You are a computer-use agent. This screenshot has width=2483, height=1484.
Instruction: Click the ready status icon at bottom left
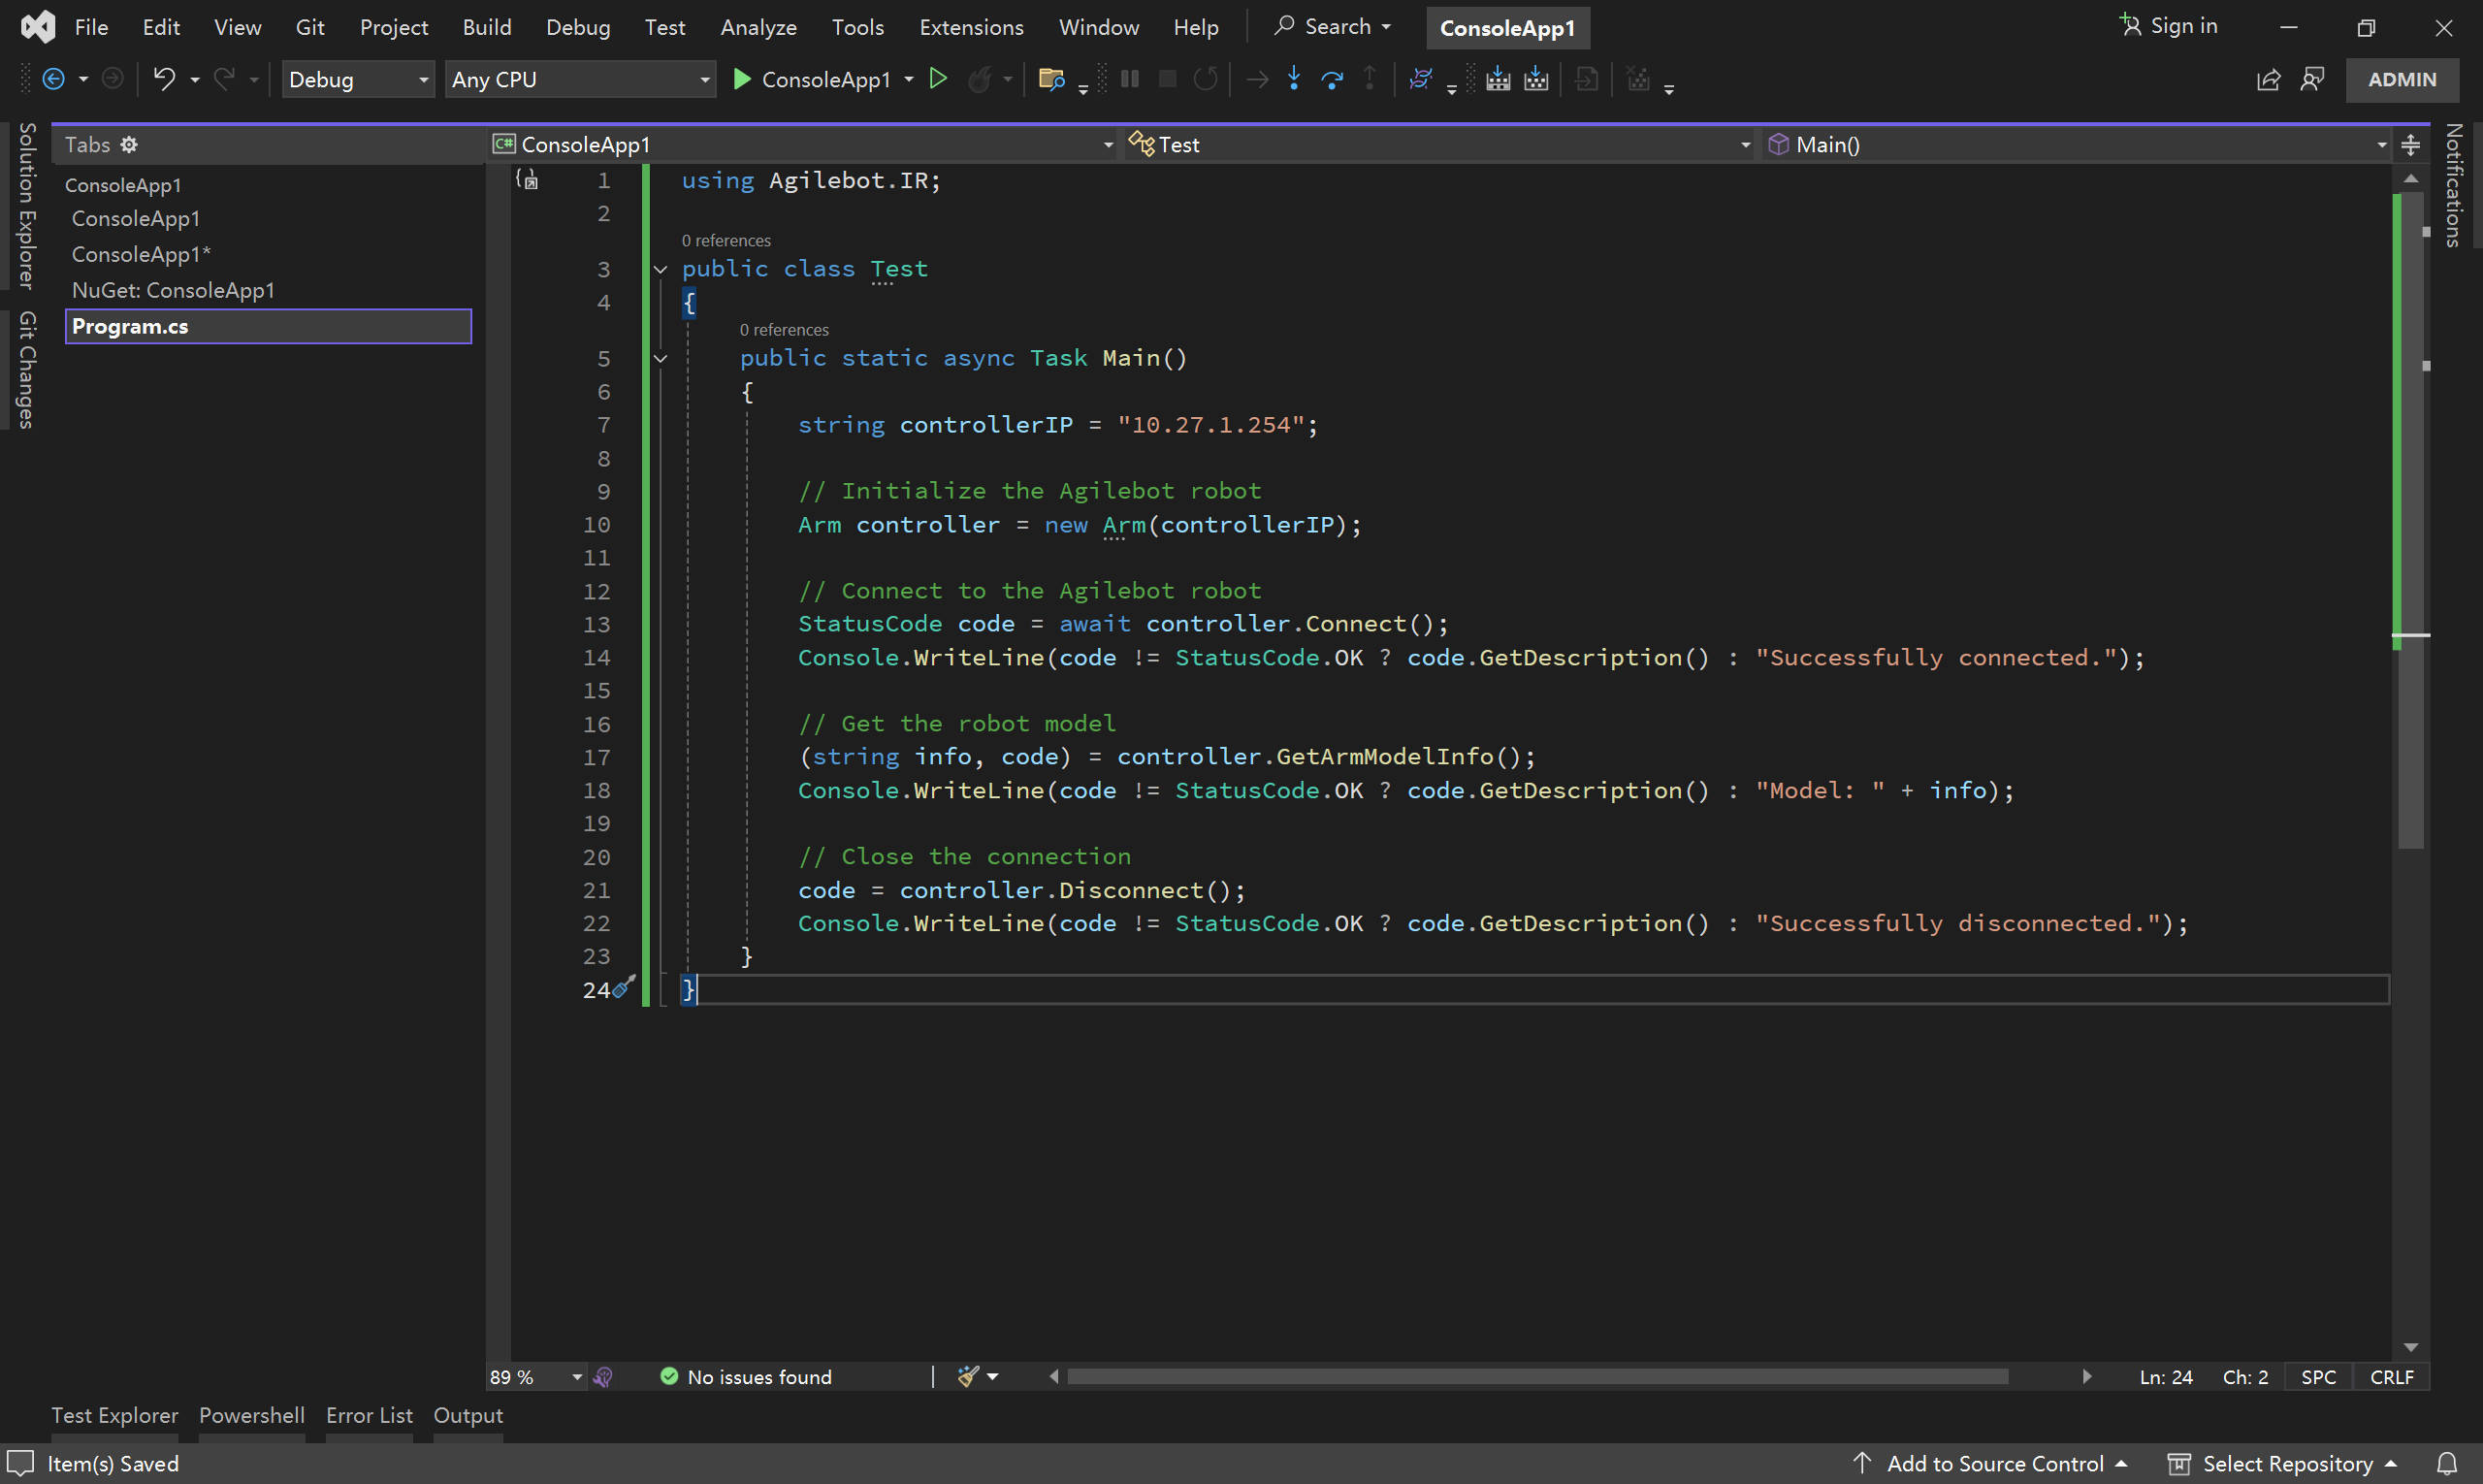tap(21, 1464)
